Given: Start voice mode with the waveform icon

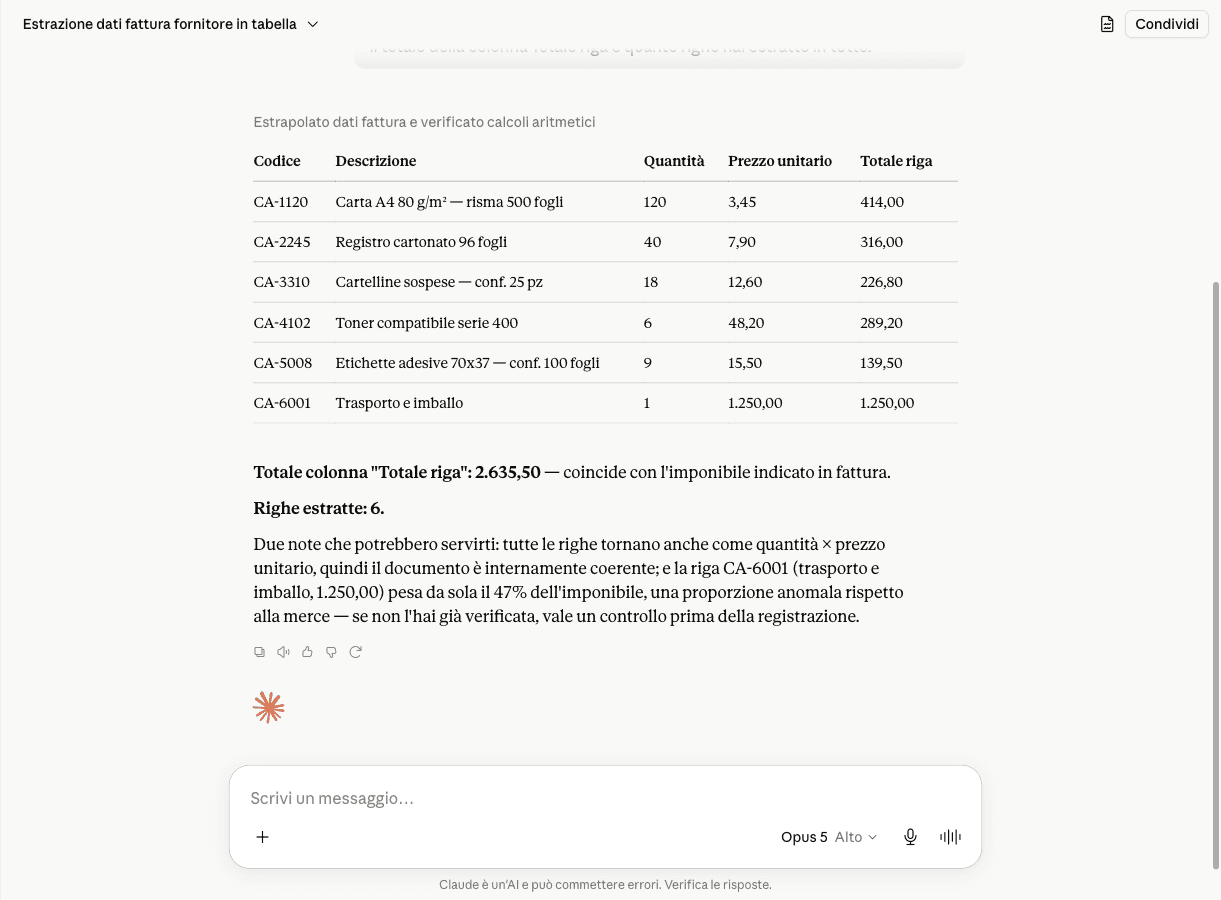Looking at the screenshot, I should [x=950, y=837].
